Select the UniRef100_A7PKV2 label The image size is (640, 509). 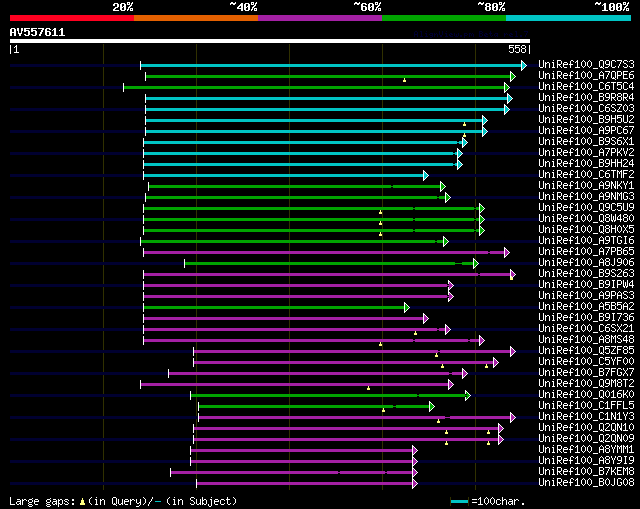point(586,153)
